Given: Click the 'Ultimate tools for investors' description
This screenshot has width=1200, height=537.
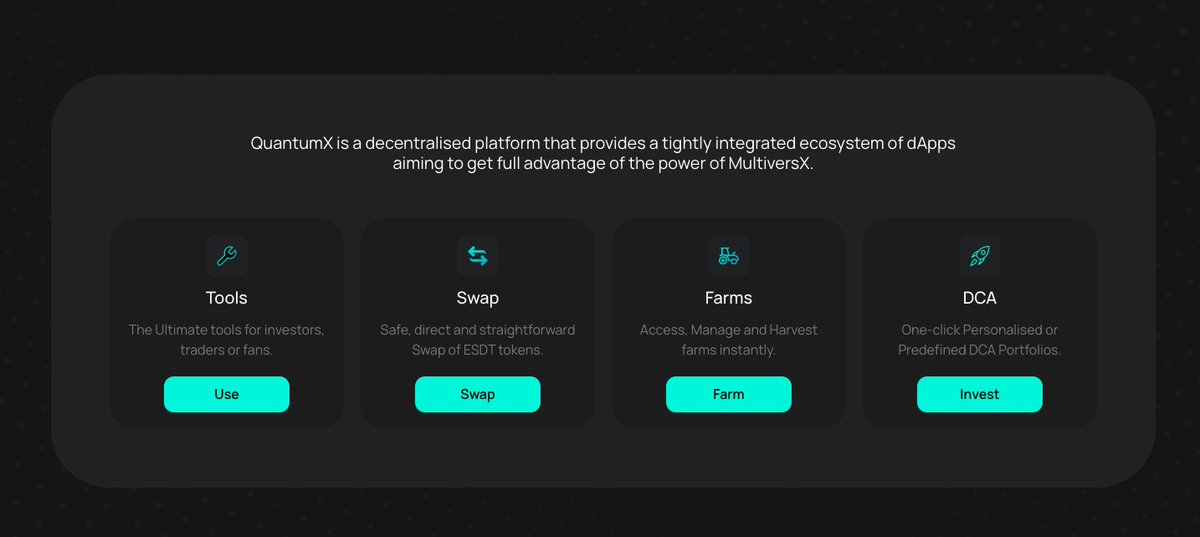Looking at the screenshot, I should [227, 340].
